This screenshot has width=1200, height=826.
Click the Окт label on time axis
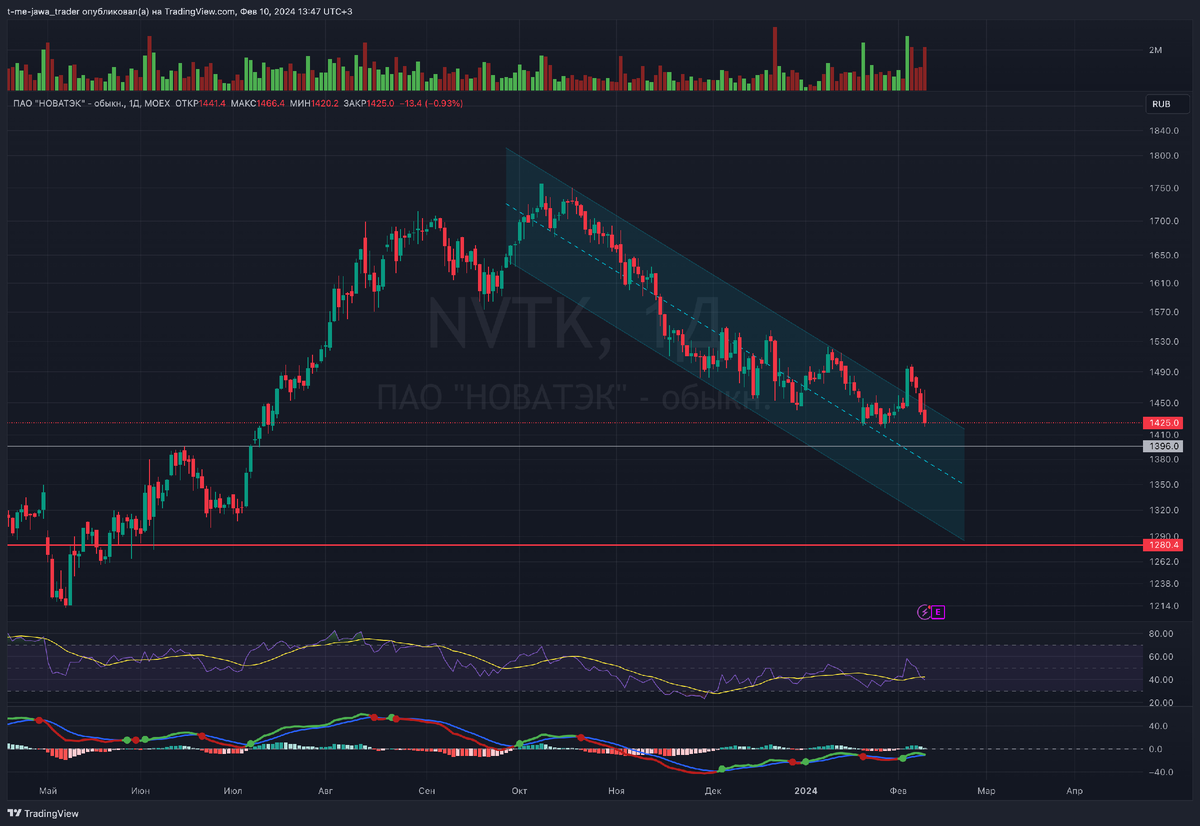(519, 791)
